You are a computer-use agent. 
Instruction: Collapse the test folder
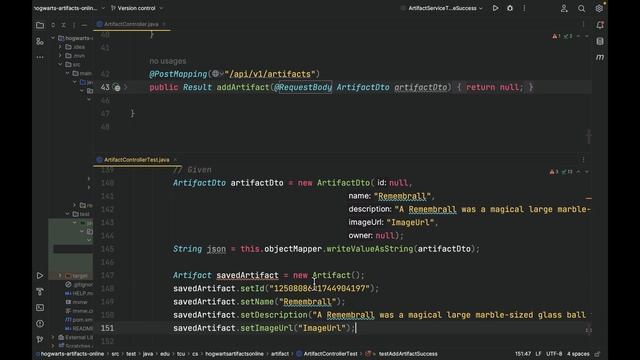pos(67,214)
